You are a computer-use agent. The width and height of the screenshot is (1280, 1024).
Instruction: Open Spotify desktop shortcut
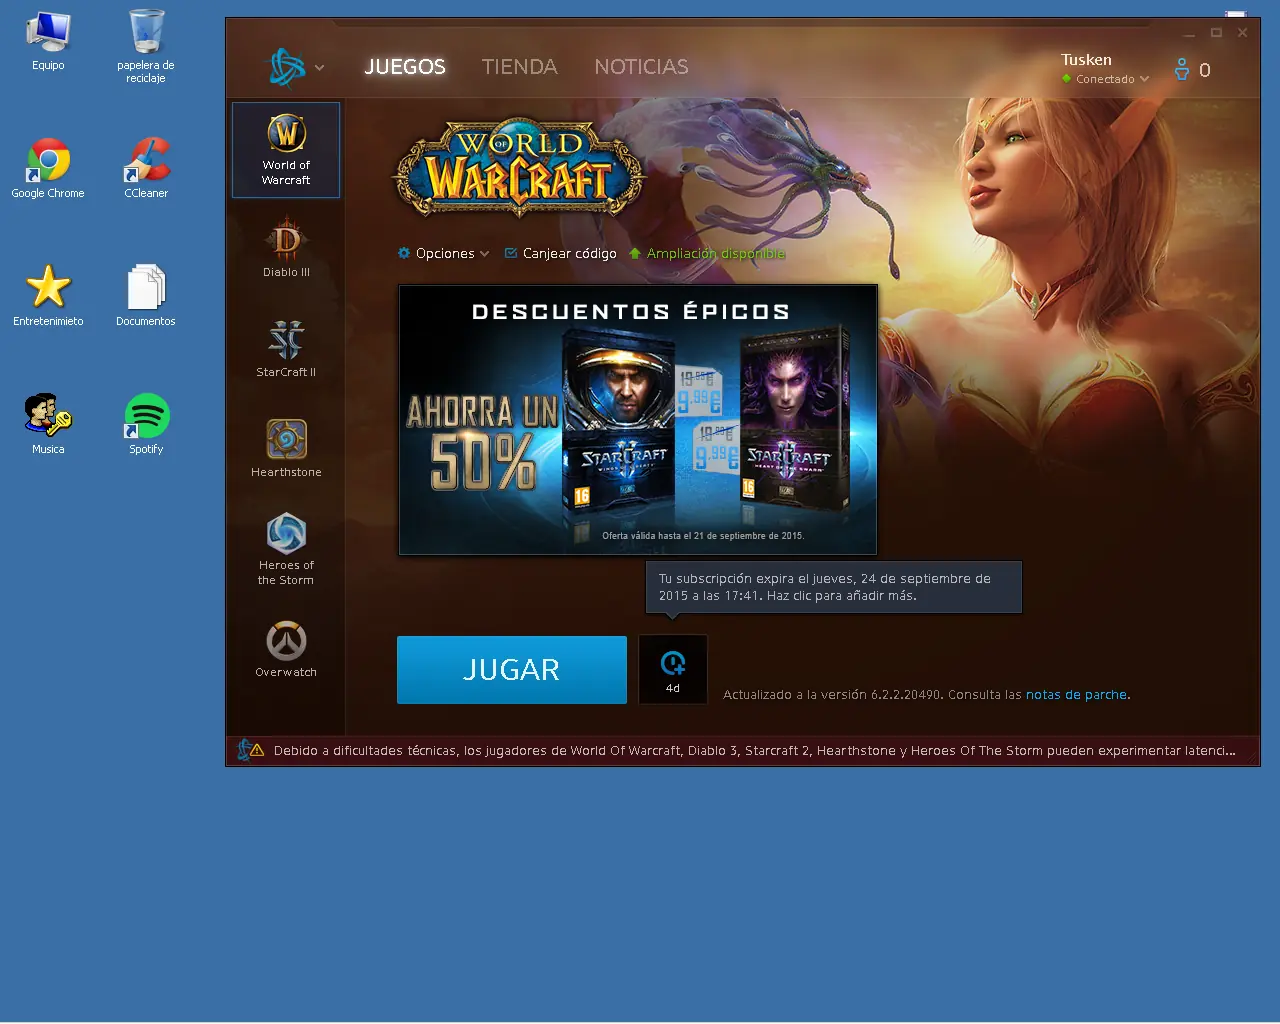(x=146, y=424)
